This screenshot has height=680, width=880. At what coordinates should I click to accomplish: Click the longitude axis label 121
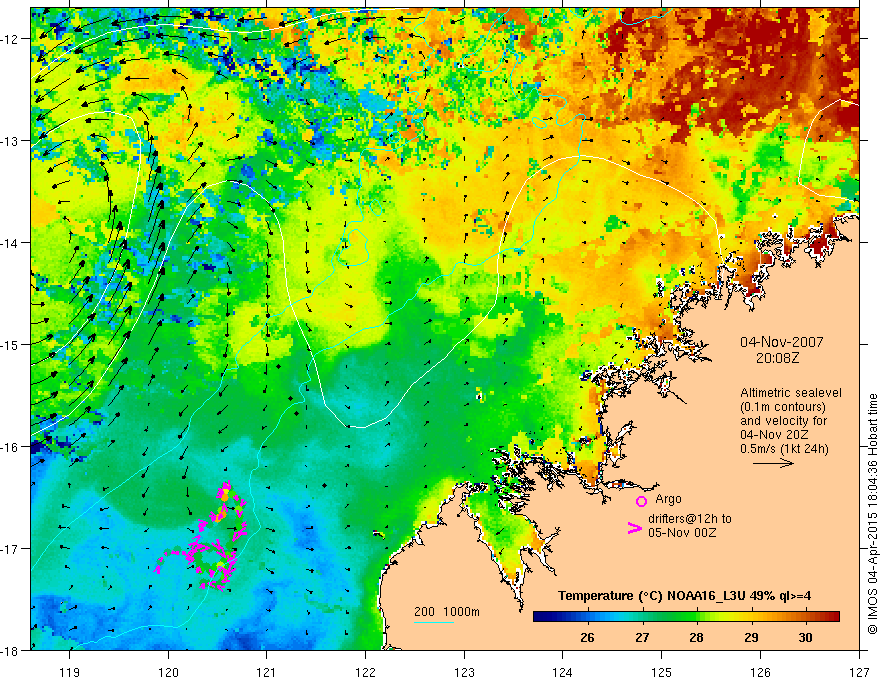(x=267, y=672)
